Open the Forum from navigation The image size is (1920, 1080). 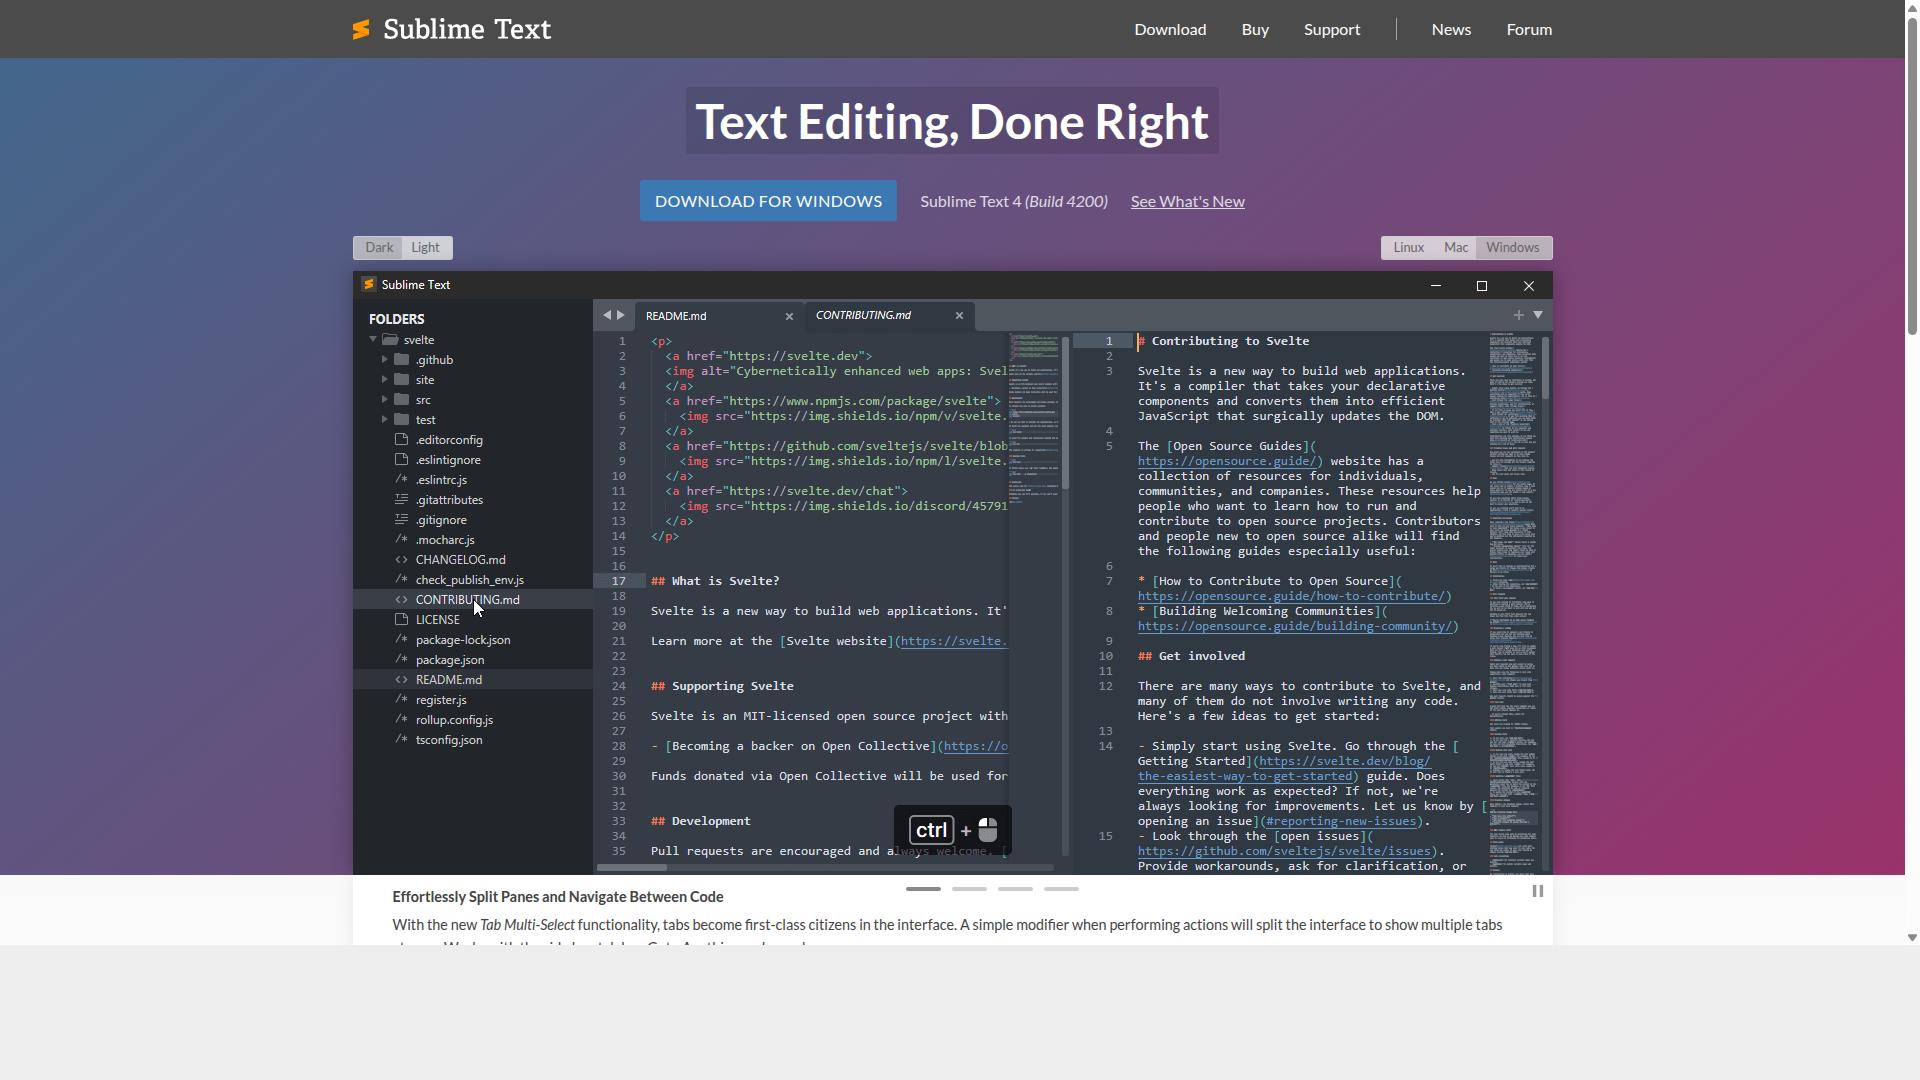[1529, 29]
